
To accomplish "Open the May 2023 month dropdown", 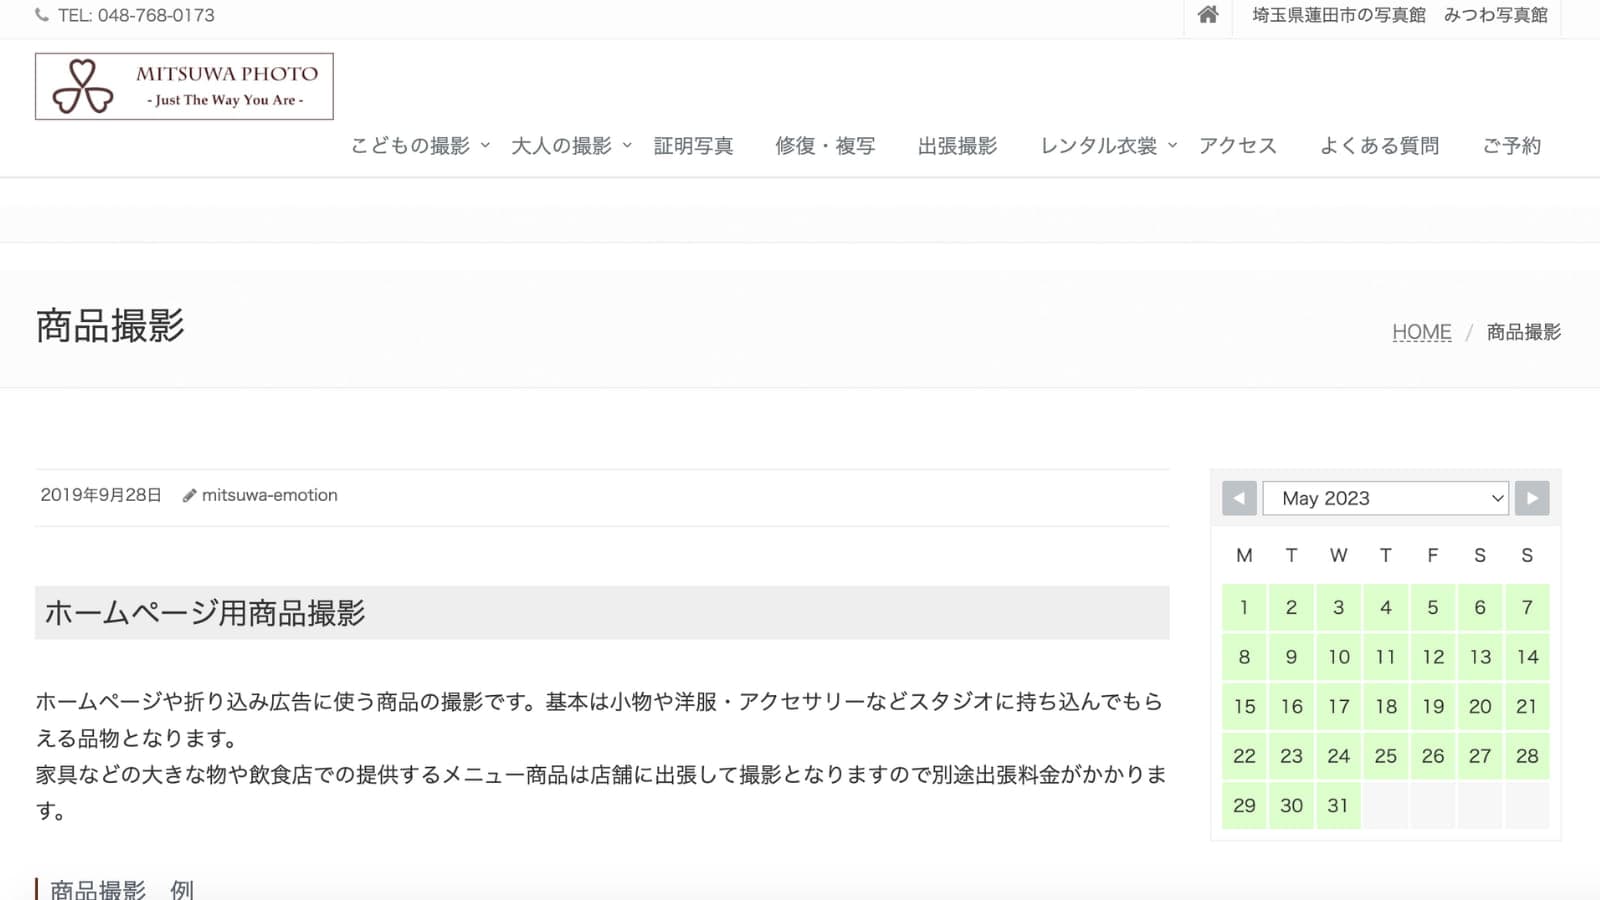I will 1385,498.
